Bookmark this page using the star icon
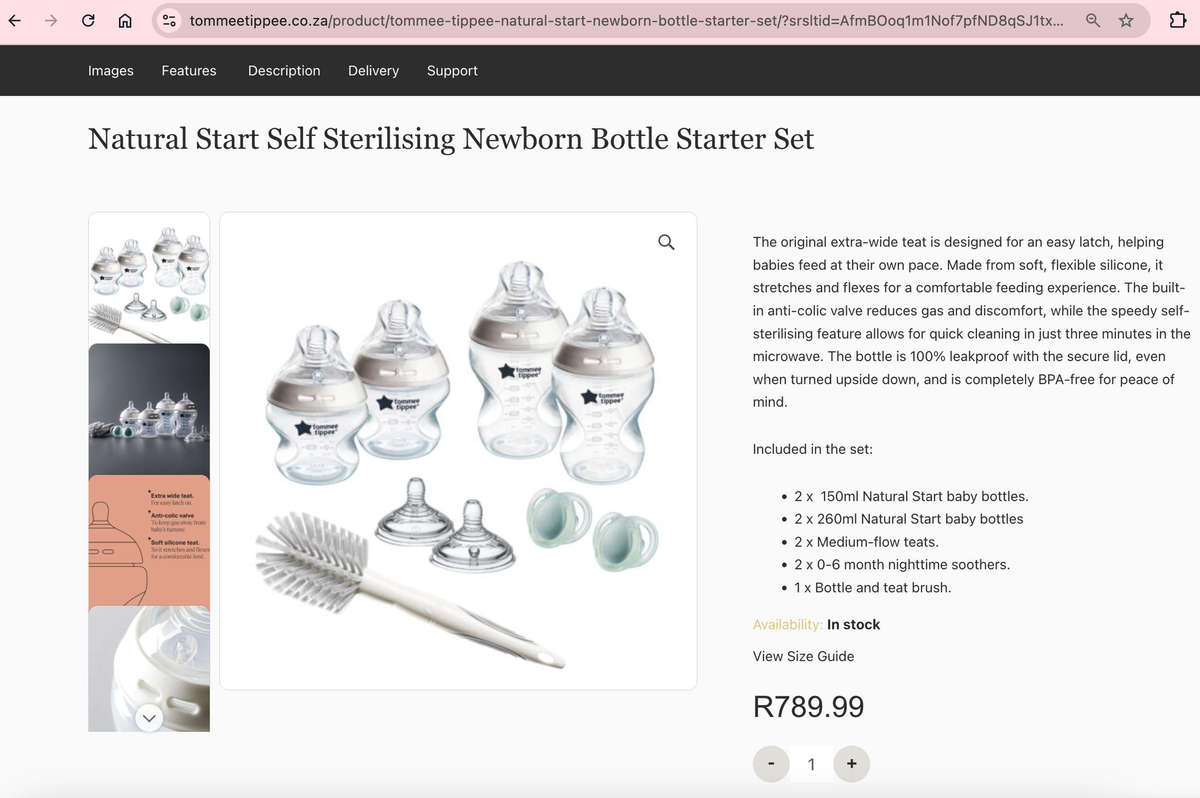The height and width of the screenshot is (798, 1200). tap(1127, 20)
